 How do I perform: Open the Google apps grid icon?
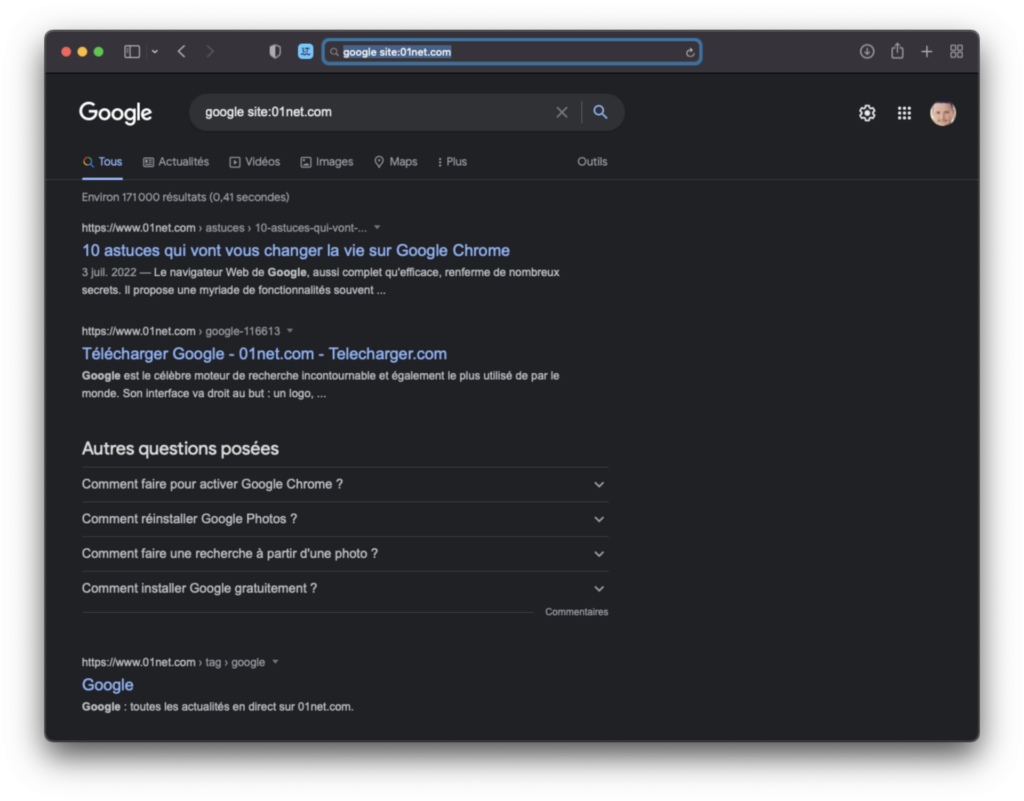coord(904,114)
